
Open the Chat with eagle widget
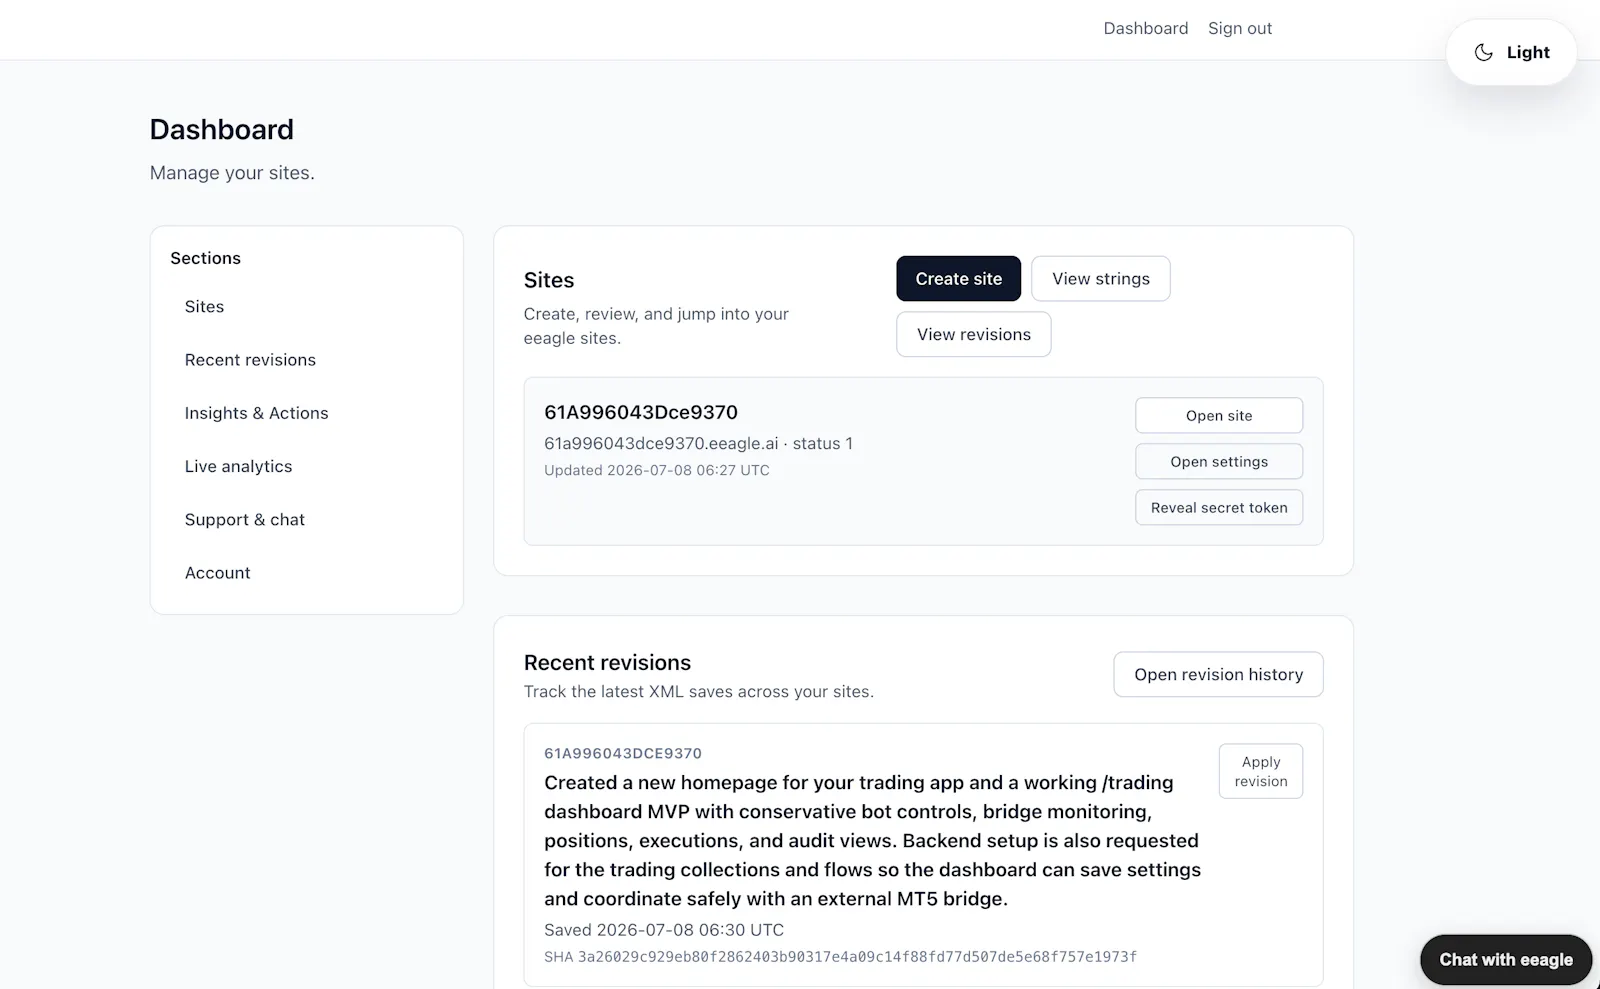[x=1505, y=960]
